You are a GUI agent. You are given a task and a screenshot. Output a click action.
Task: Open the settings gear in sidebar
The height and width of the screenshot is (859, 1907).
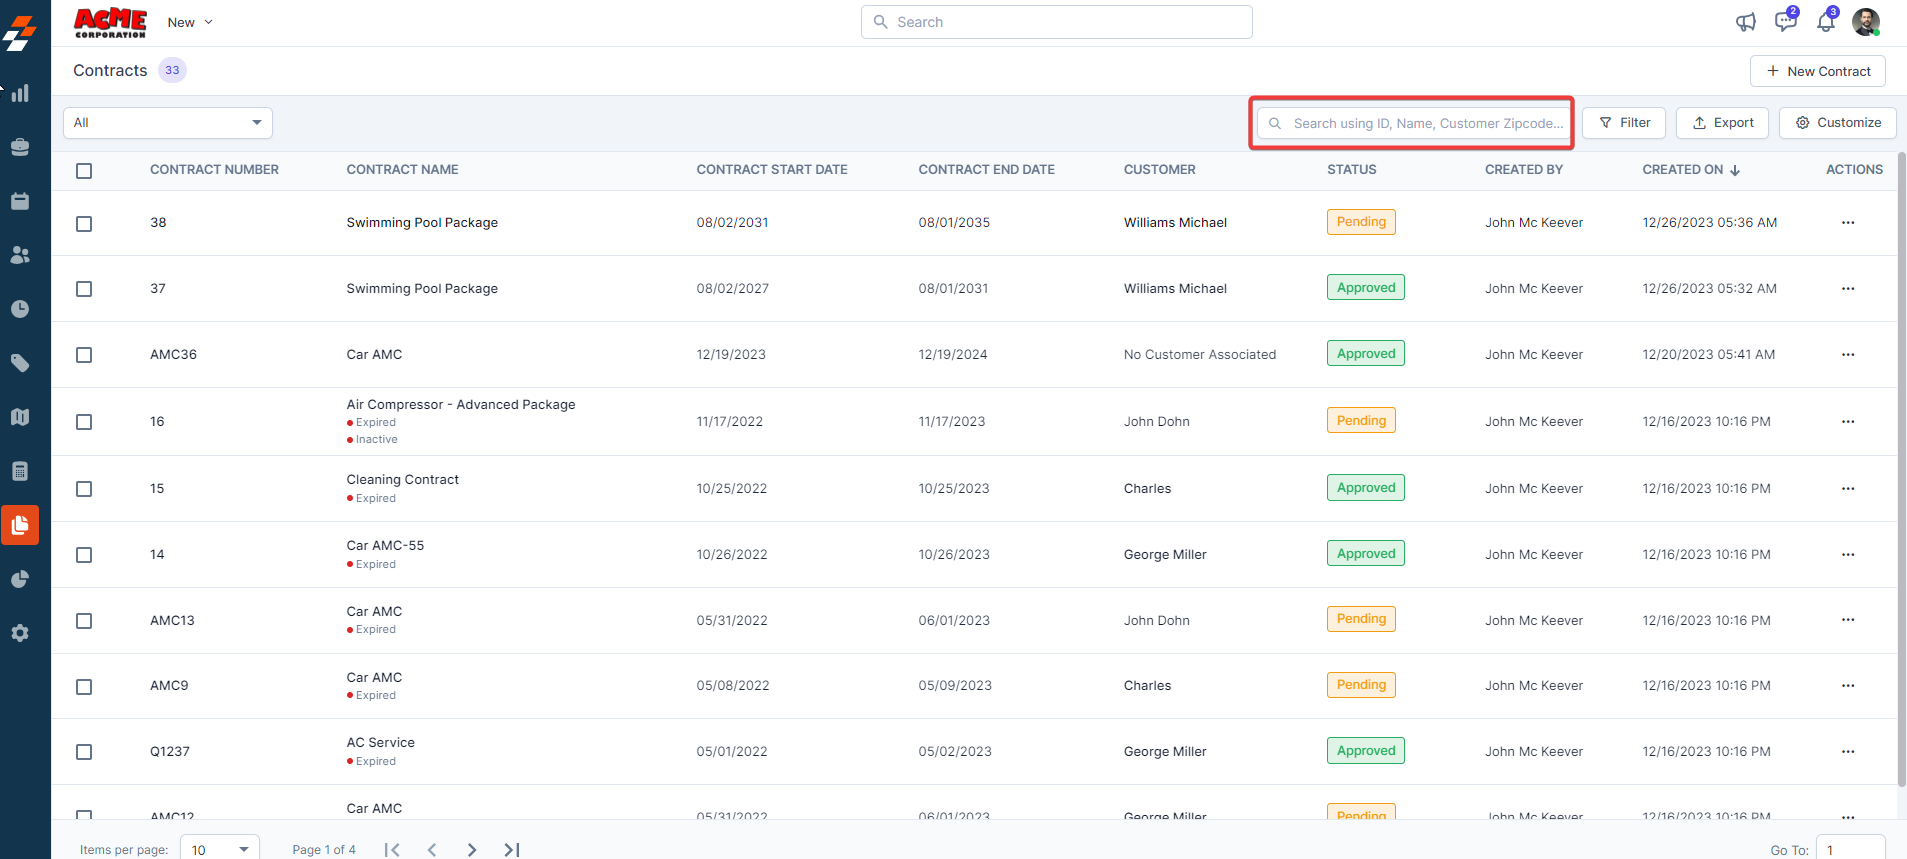(20, 633)
